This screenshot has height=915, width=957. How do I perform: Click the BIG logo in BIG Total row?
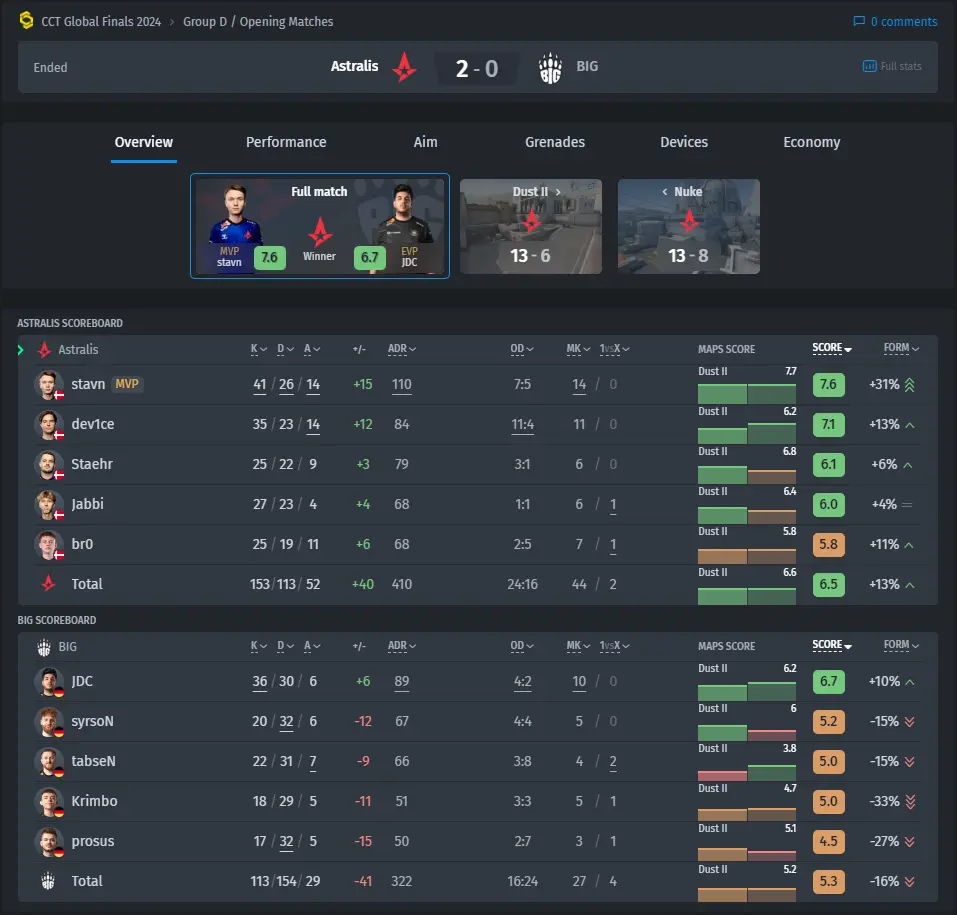(x=48, y=881)
